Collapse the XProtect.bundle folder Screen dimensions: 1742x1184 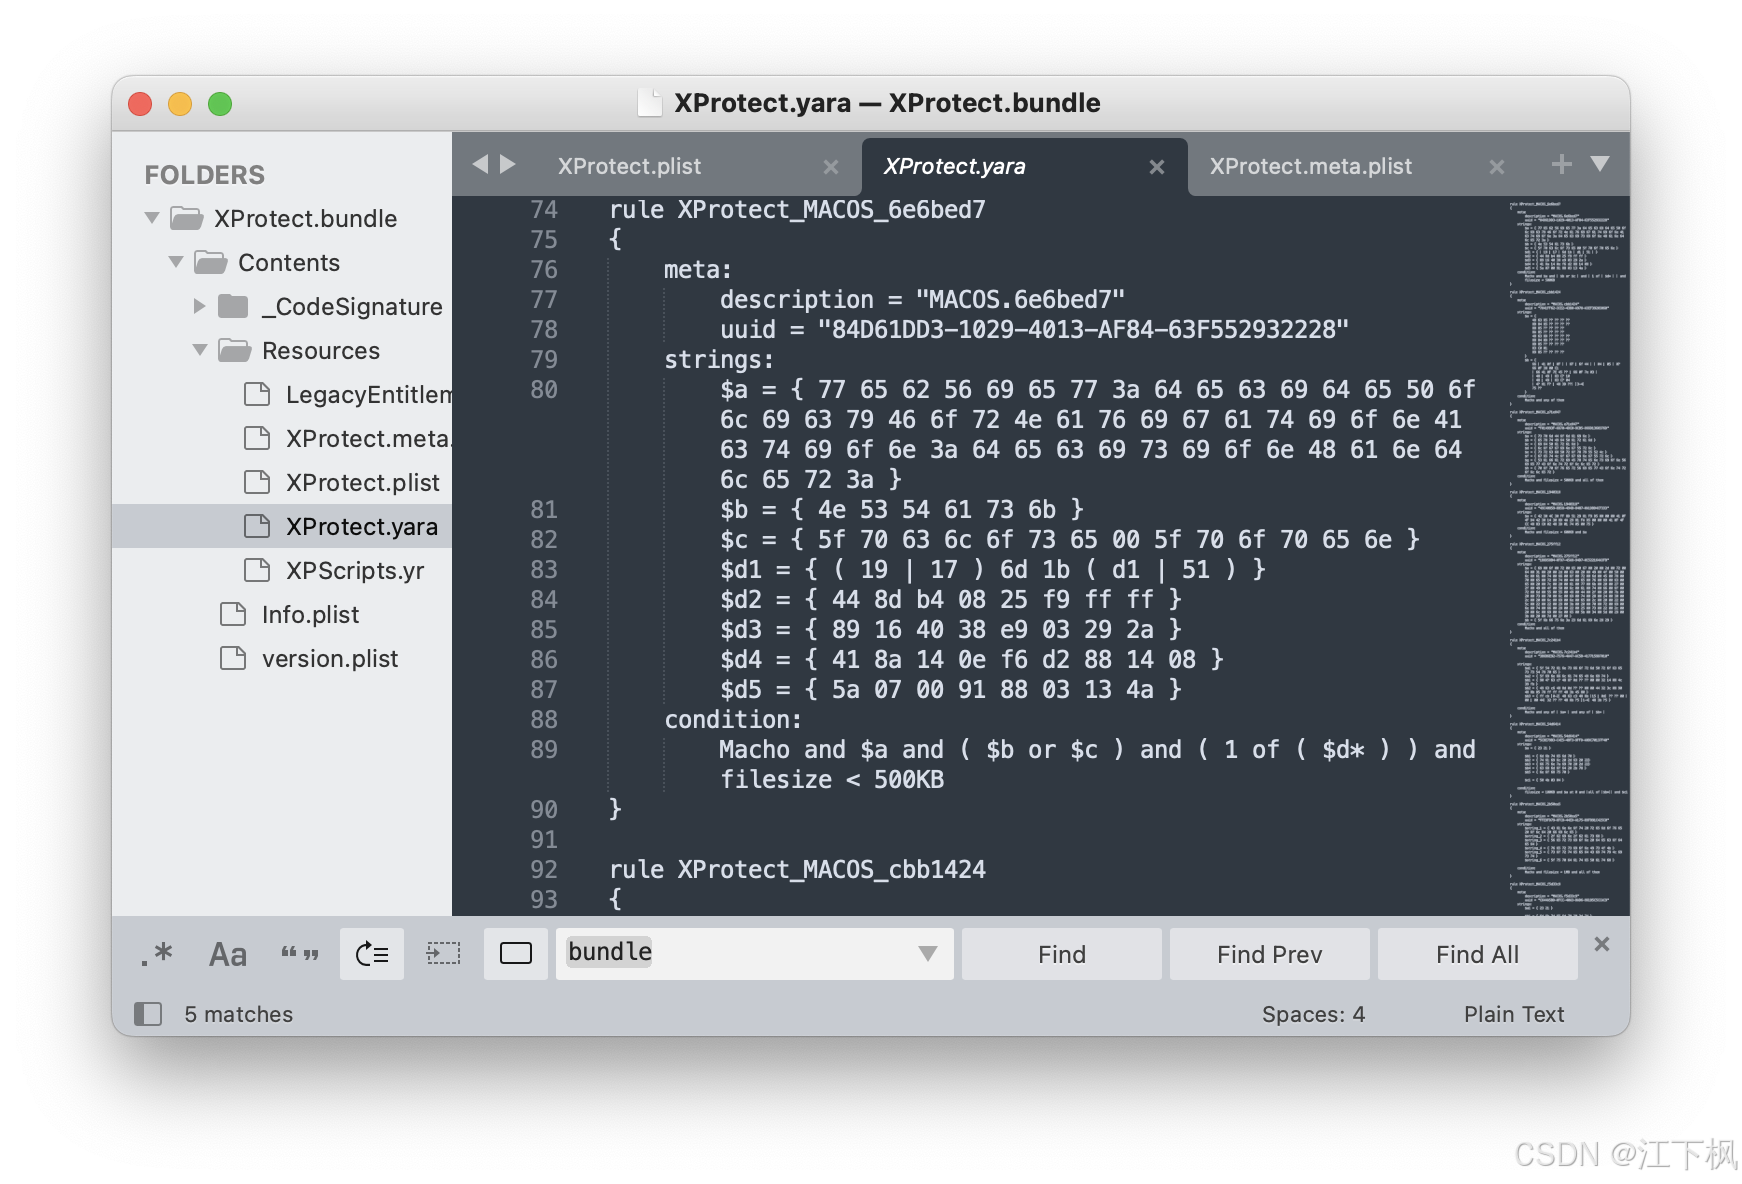tap(152, 218)
